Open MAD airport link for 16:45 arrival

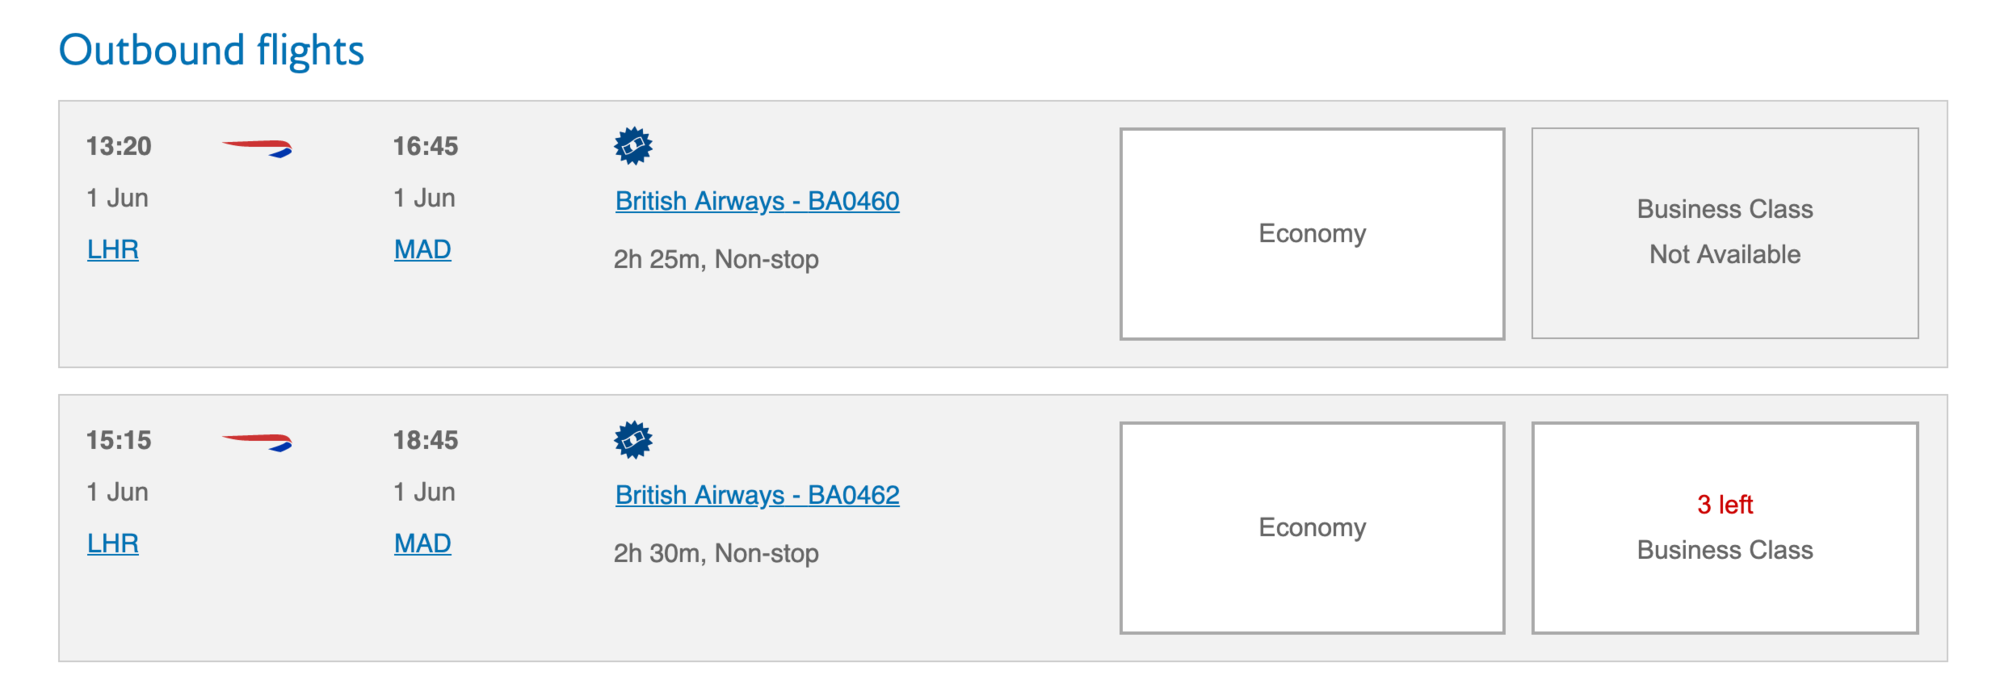pos(422,249)
